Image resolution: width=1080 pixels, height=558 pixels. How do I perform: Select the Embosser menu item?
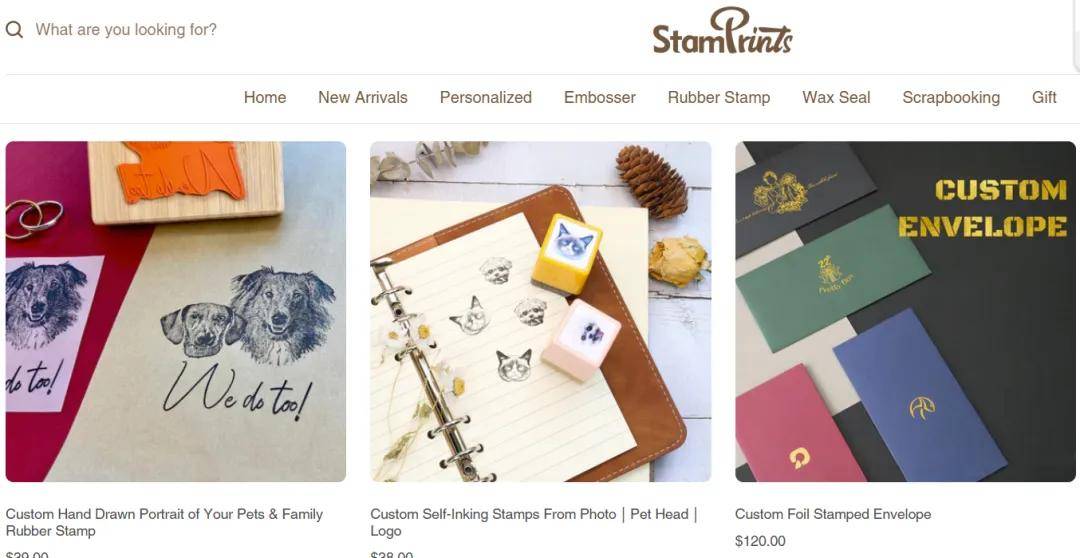tap(600, 98)
